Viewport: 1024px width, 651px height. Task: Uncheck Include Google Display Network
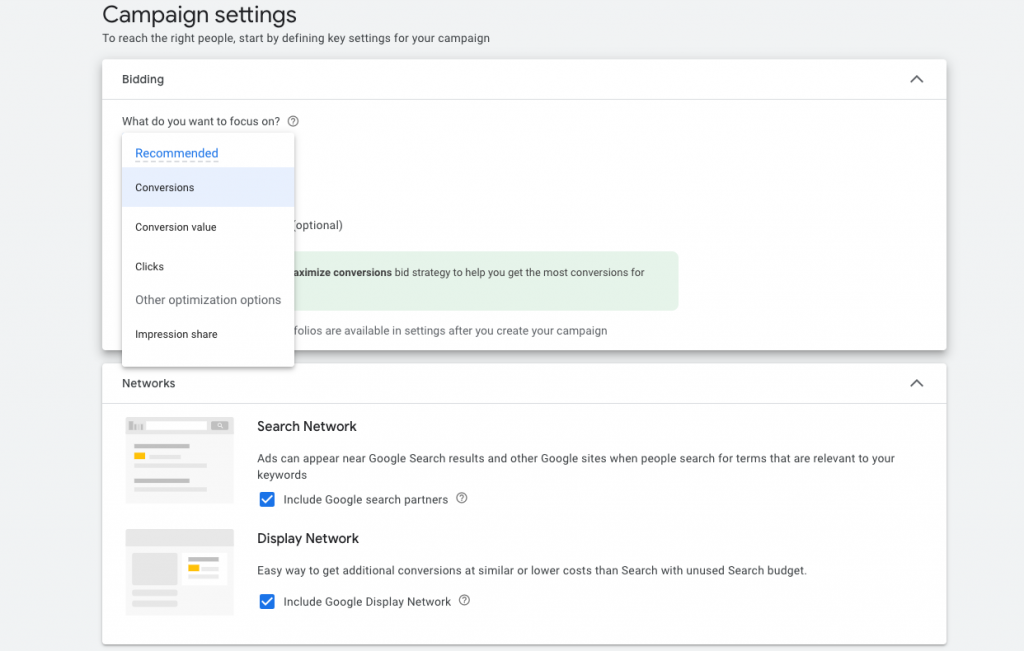click(267, 601)
